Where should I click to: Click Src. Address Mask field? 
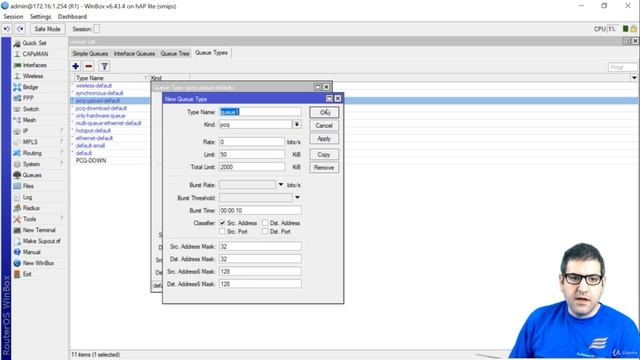point(260,247)
